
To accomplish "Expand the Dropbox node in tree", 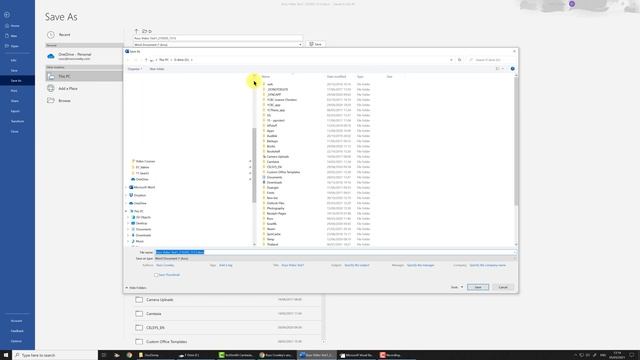I will point(126,195).
